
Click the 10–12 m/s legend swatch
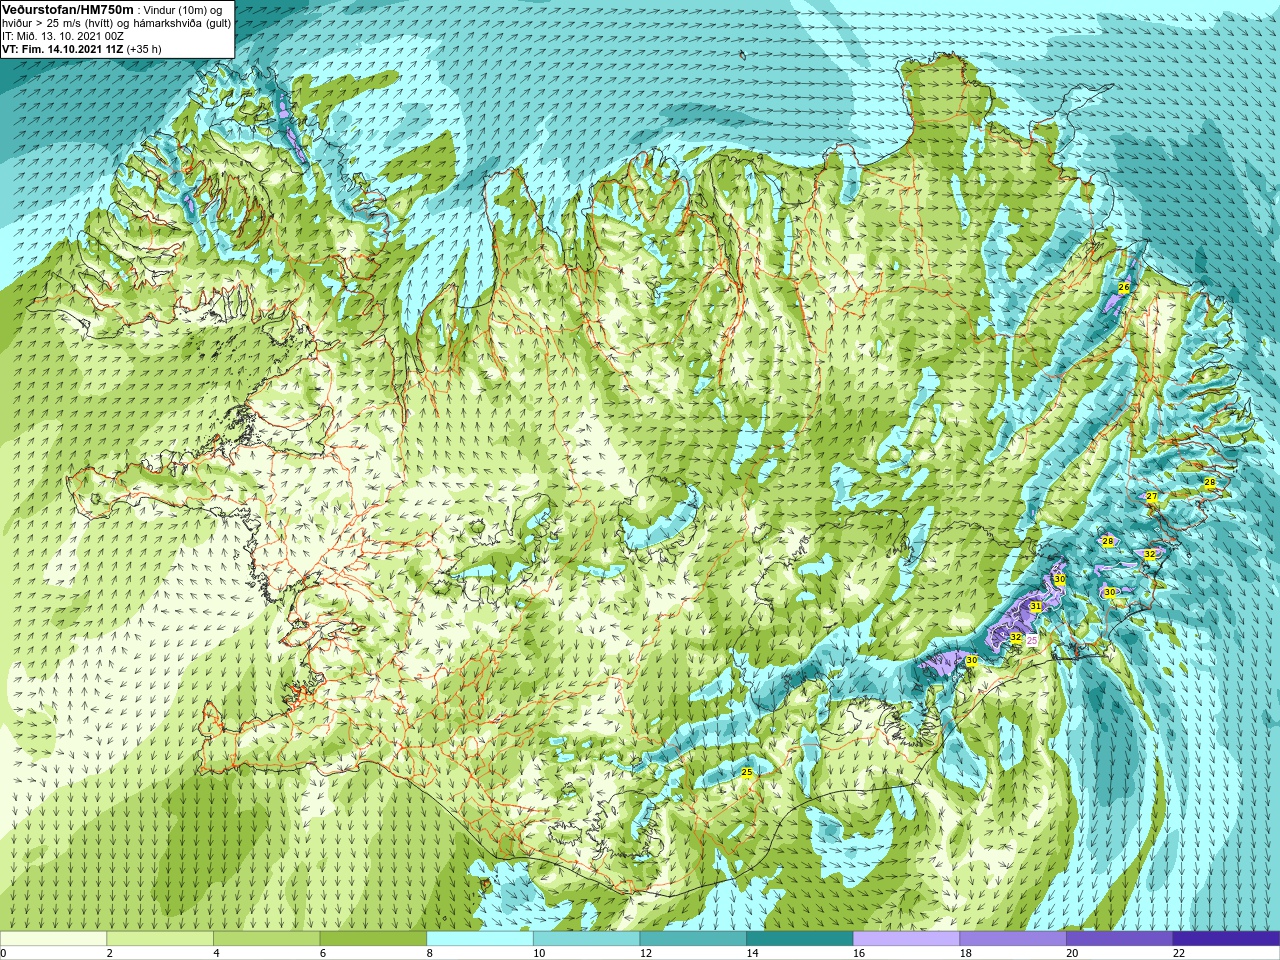[586, 939]
